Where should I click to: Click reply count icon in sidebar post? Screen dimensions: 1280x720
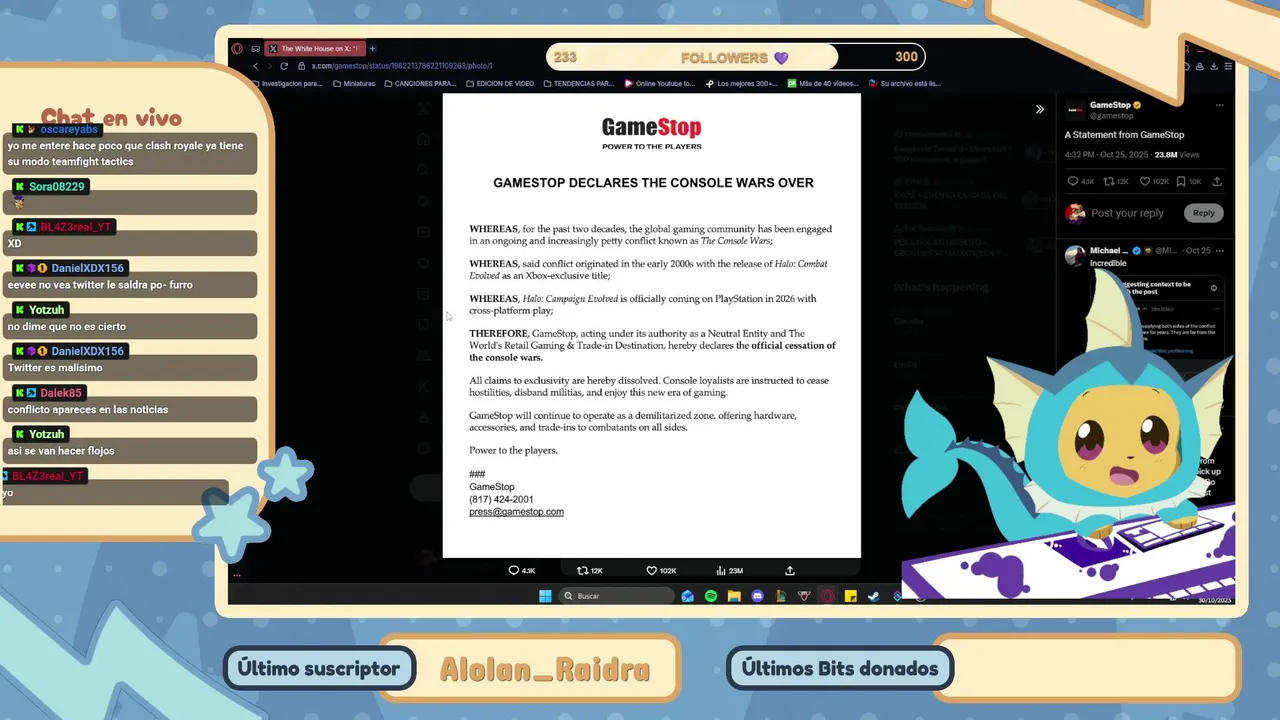pos(1073,182)
